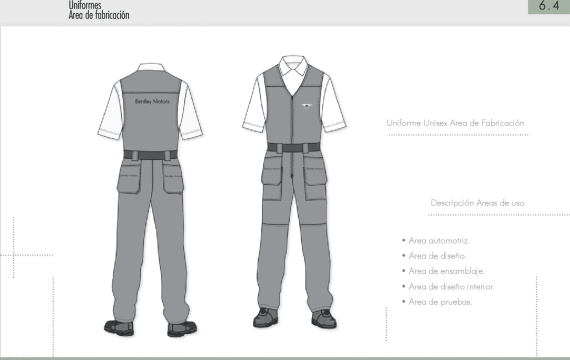Click the 'Area de fabricación' subtitle
This screenshot has width=570, height=360.
[99, 15]
